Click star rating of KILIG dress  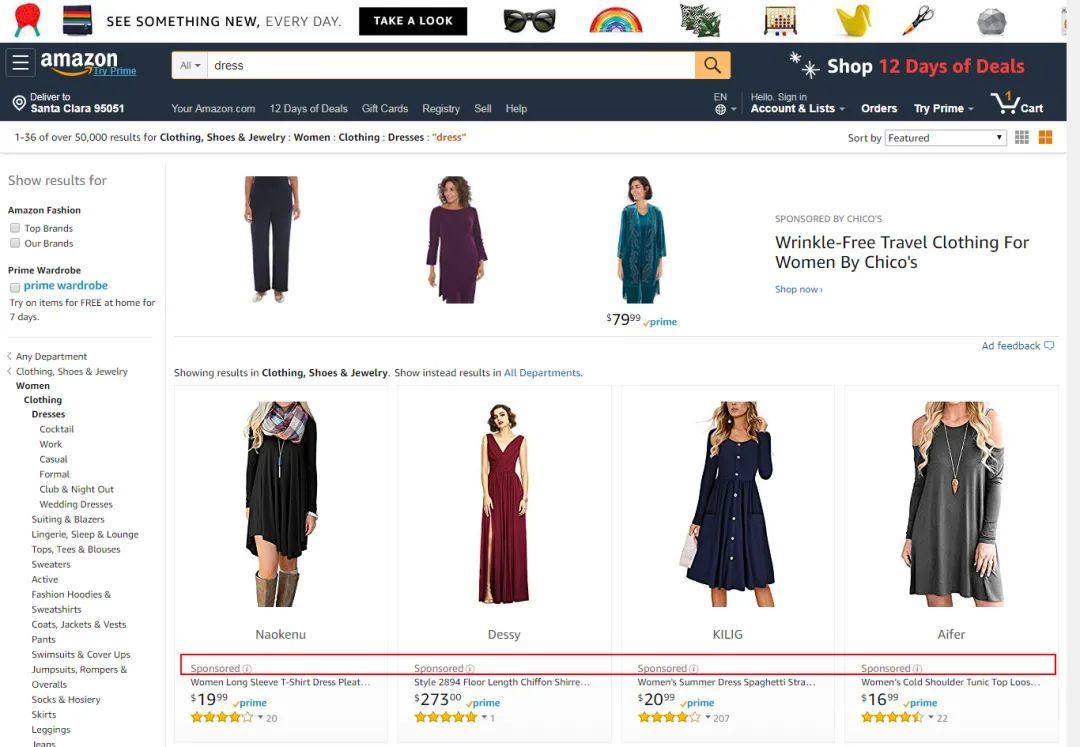(x=669, y=717)
